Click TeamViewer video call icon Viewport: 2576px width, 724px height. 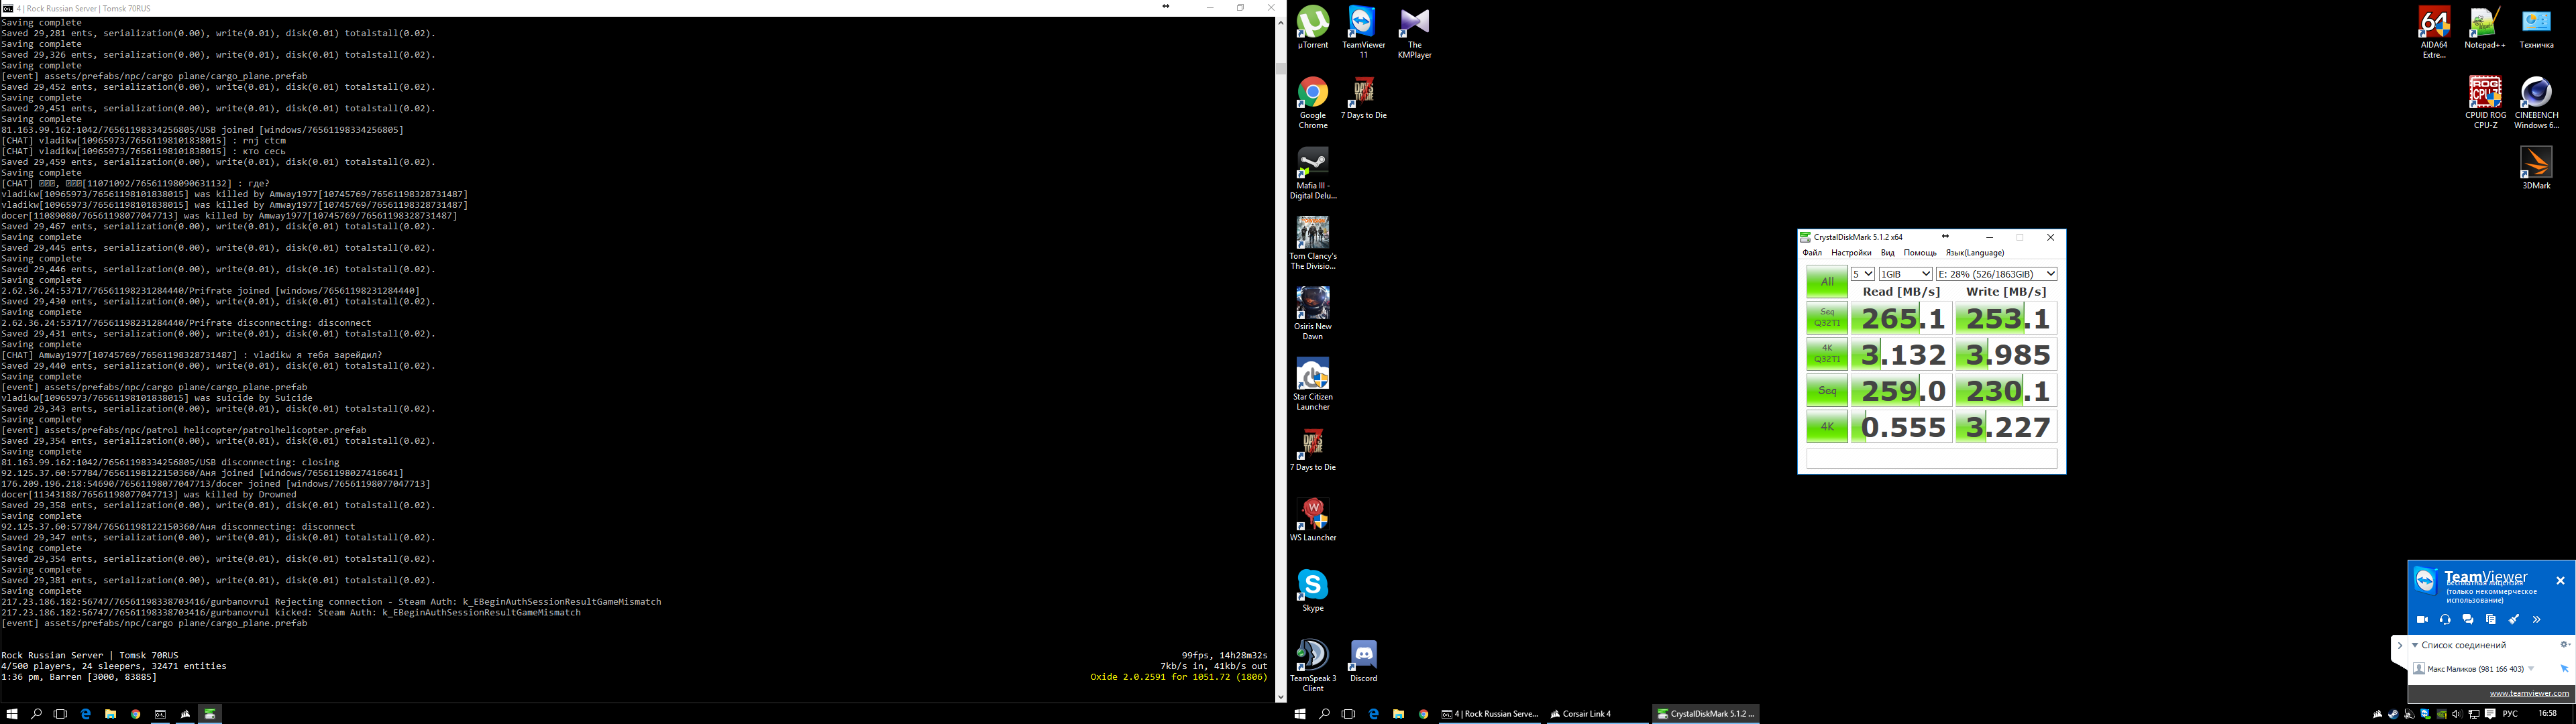(2422, 620)
